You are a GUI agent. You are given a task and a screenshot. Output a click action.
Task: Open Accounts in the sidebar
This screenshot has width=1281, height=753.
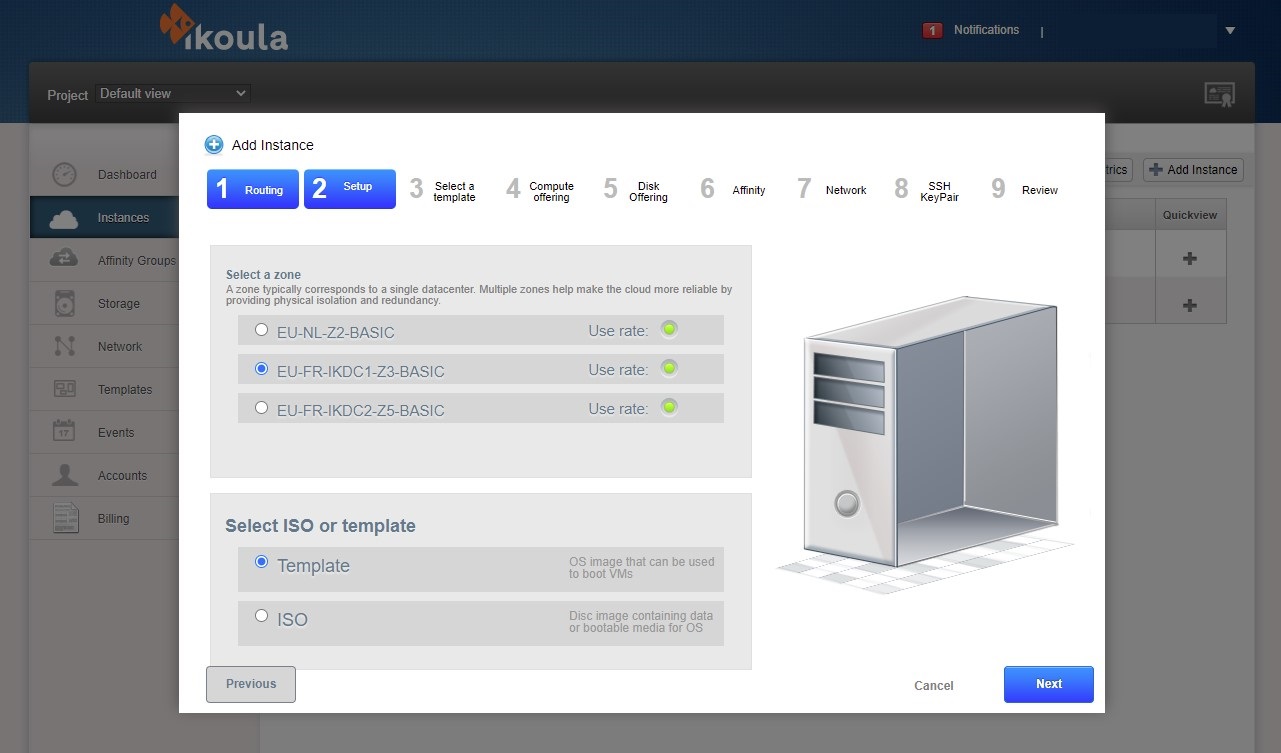[x=122, y=476]
